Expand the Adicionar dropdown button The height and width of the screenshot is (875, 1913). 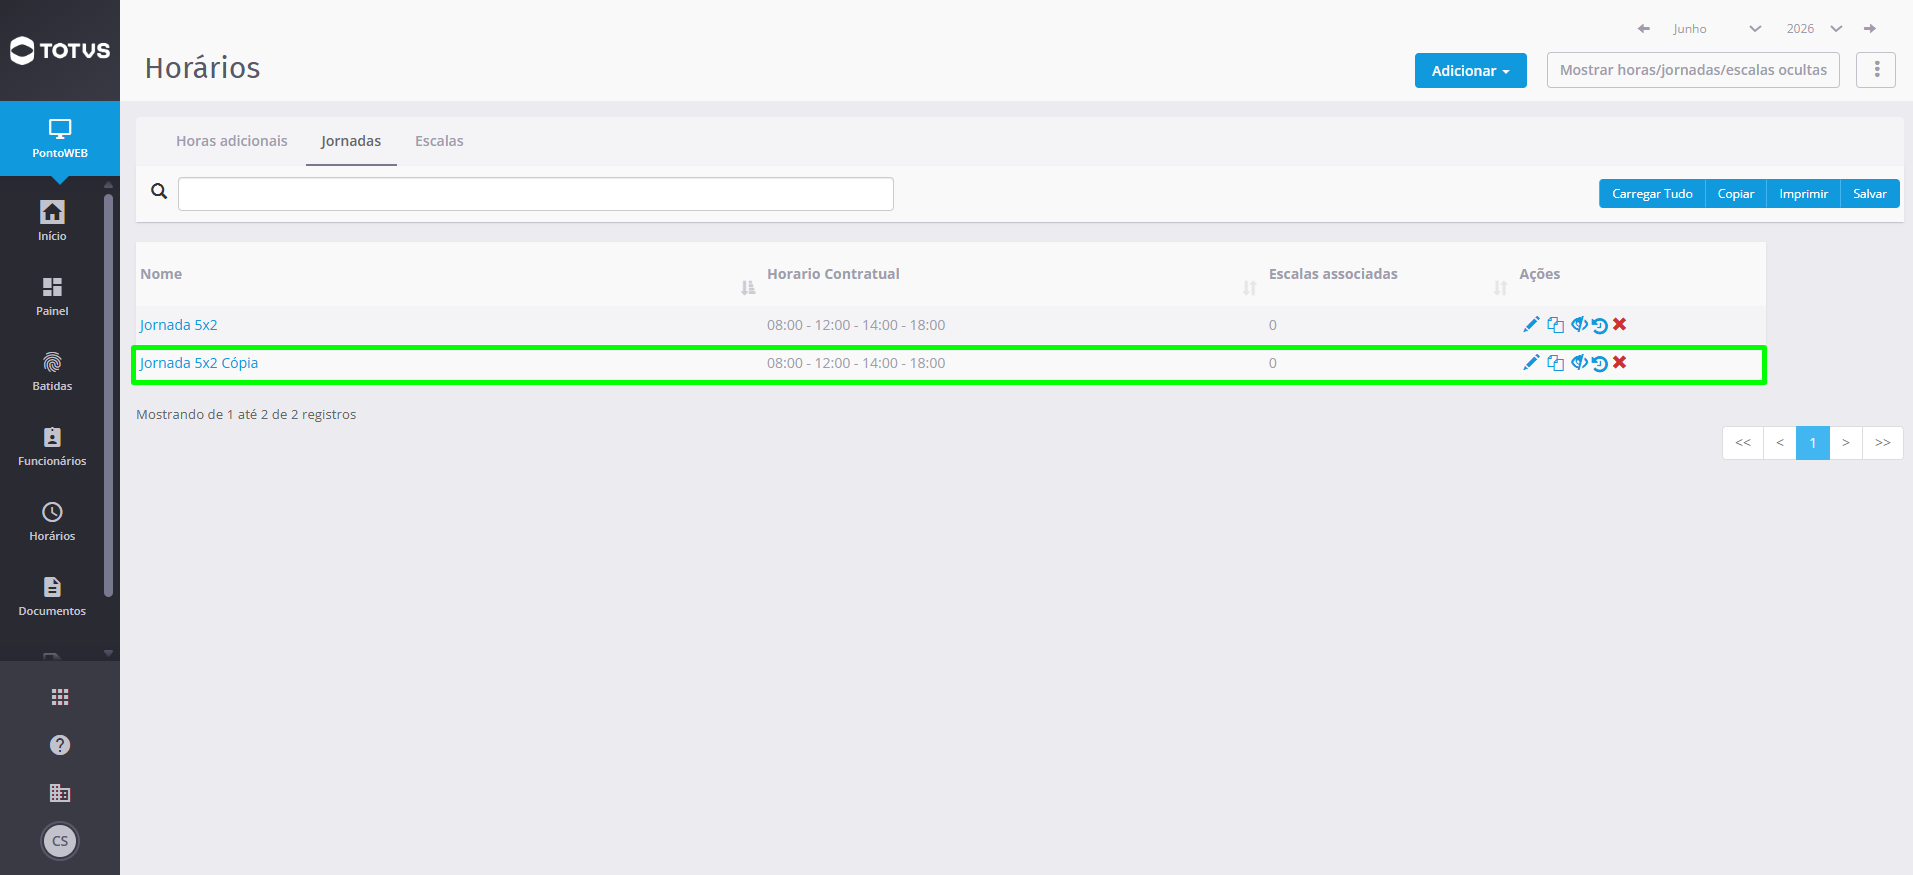(x=1470, y=70)
